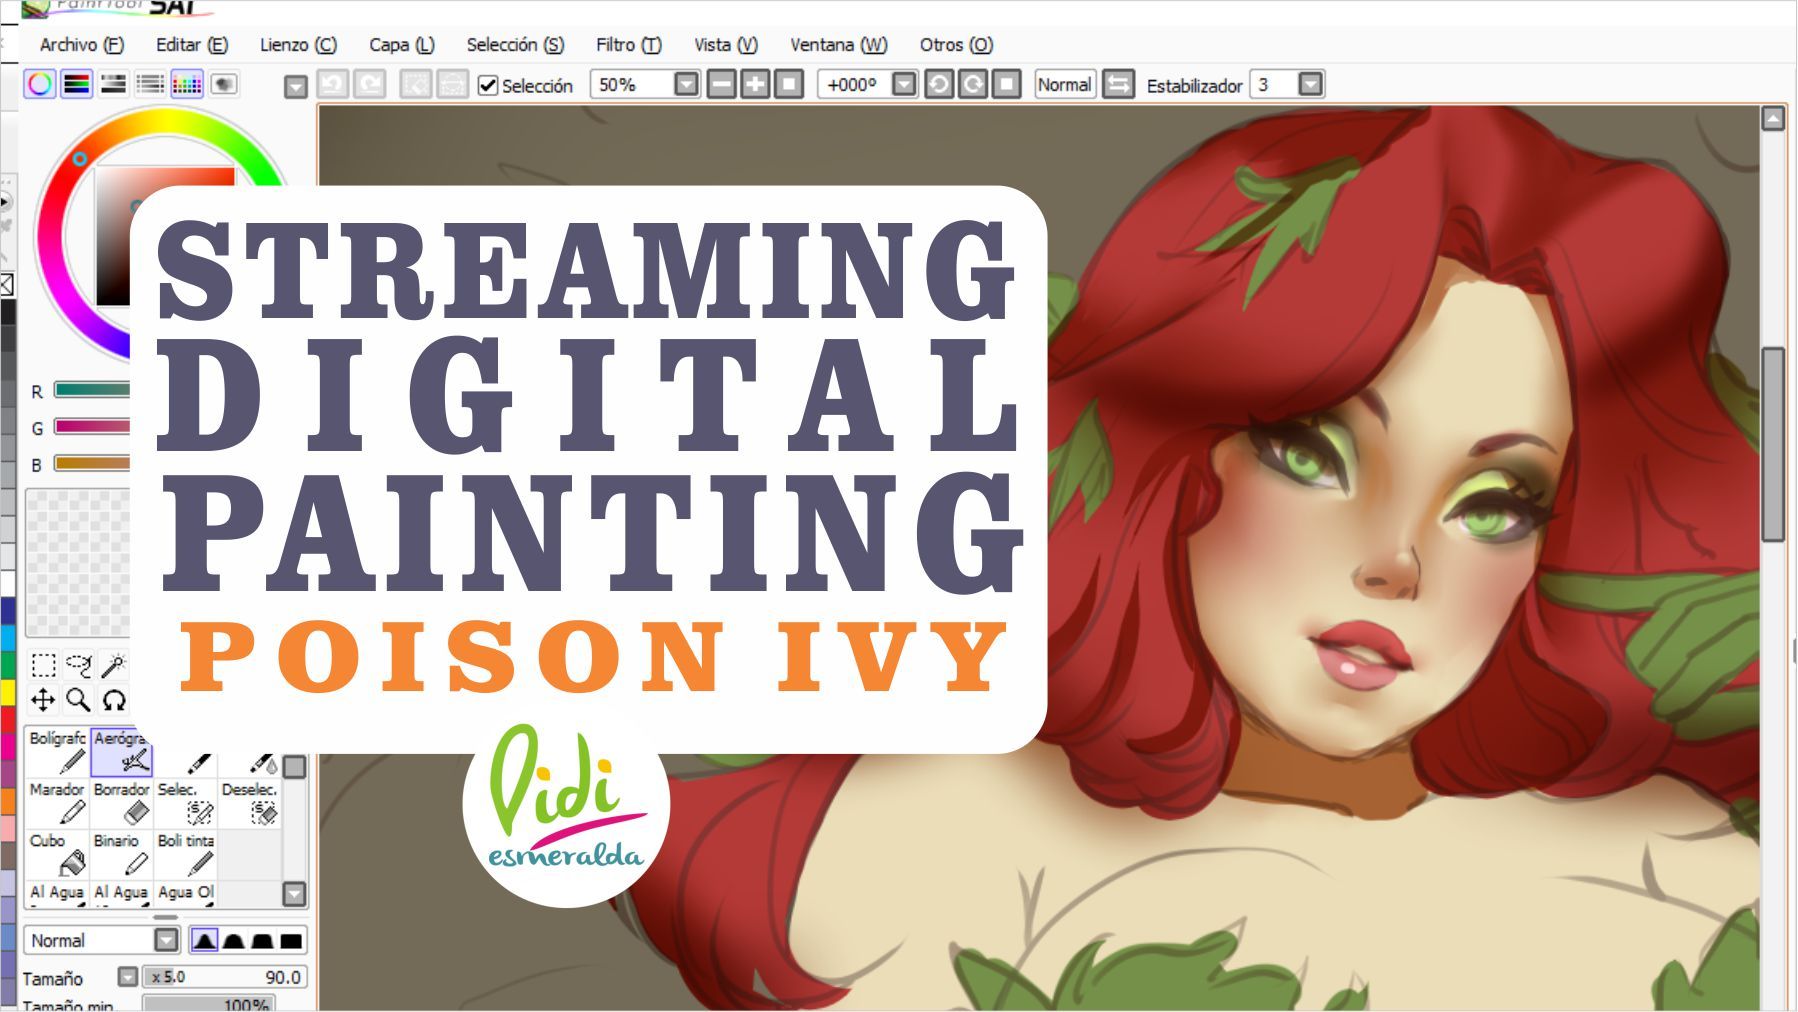Choose the Aerógrafo airbrush tool

click(x=120, y=752)
